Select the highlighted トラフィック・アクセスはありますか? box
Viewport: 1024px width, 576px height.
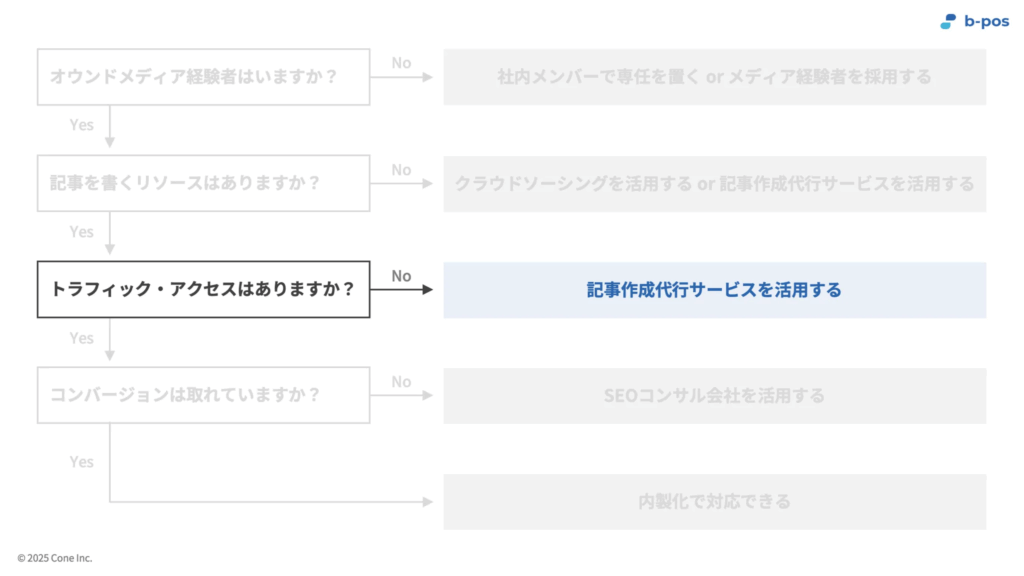coord(204,289)
